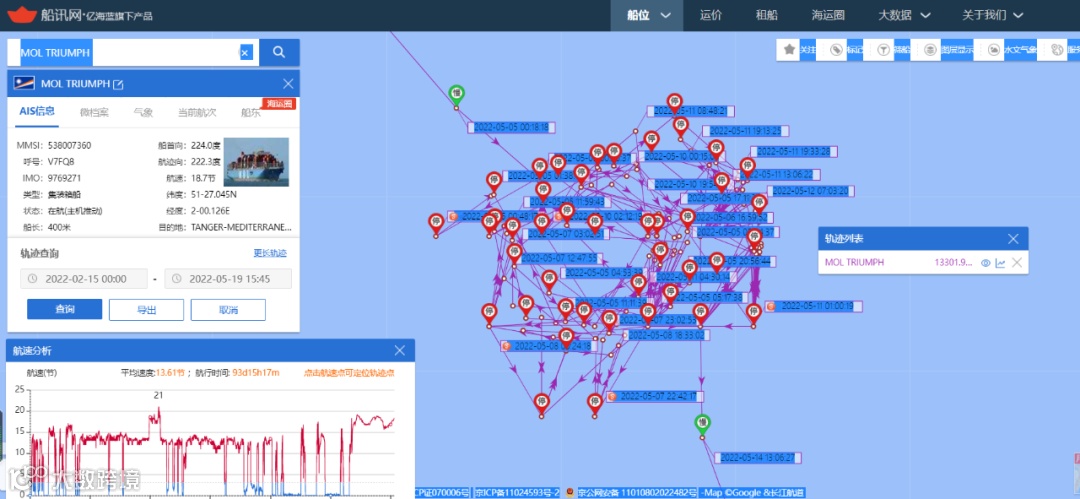This screenshot has height=499, width=1080.
Task: Click track label 2022-05-14 13:06:27
Action: (x=758, y=458)
